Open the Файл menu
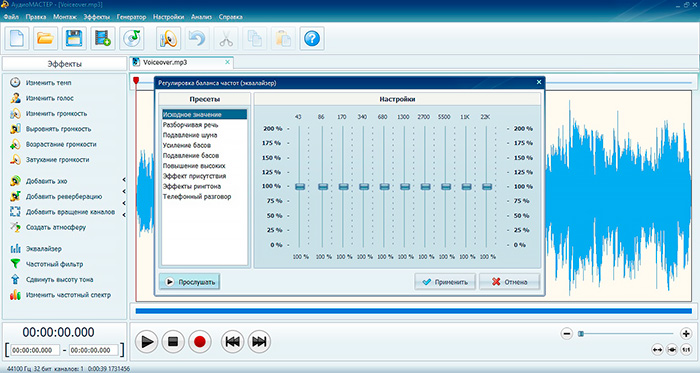The width and height of the screenshot is (700, 373). 11,17
